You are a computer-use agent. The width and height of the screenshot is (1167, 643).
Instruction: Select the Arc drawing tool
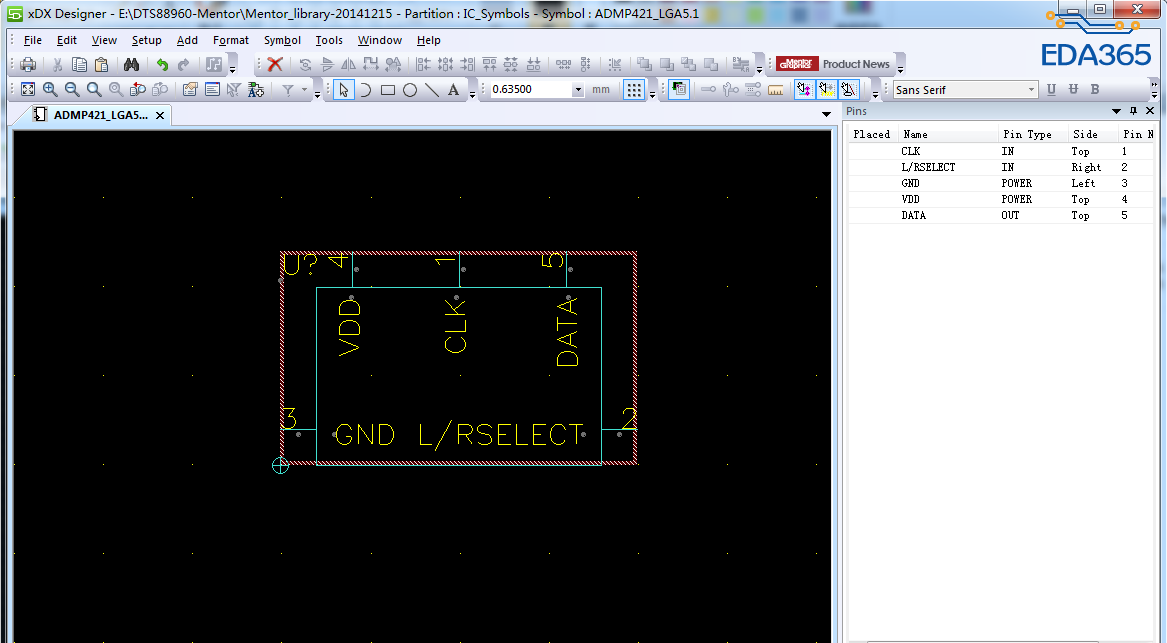coord(365,90)
